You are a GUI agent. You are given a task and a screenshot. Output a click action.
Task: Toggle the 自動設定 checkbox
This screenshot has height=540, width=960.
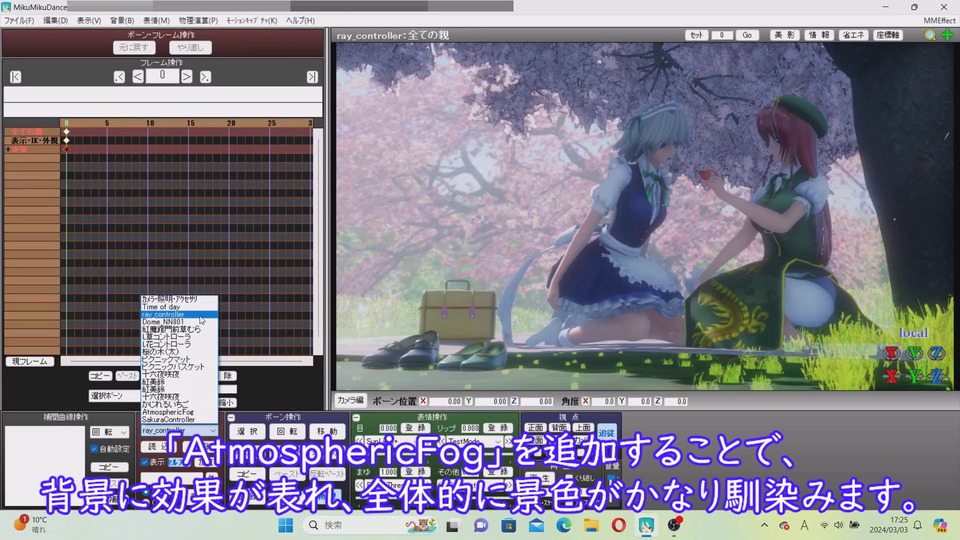click(94, 449)
